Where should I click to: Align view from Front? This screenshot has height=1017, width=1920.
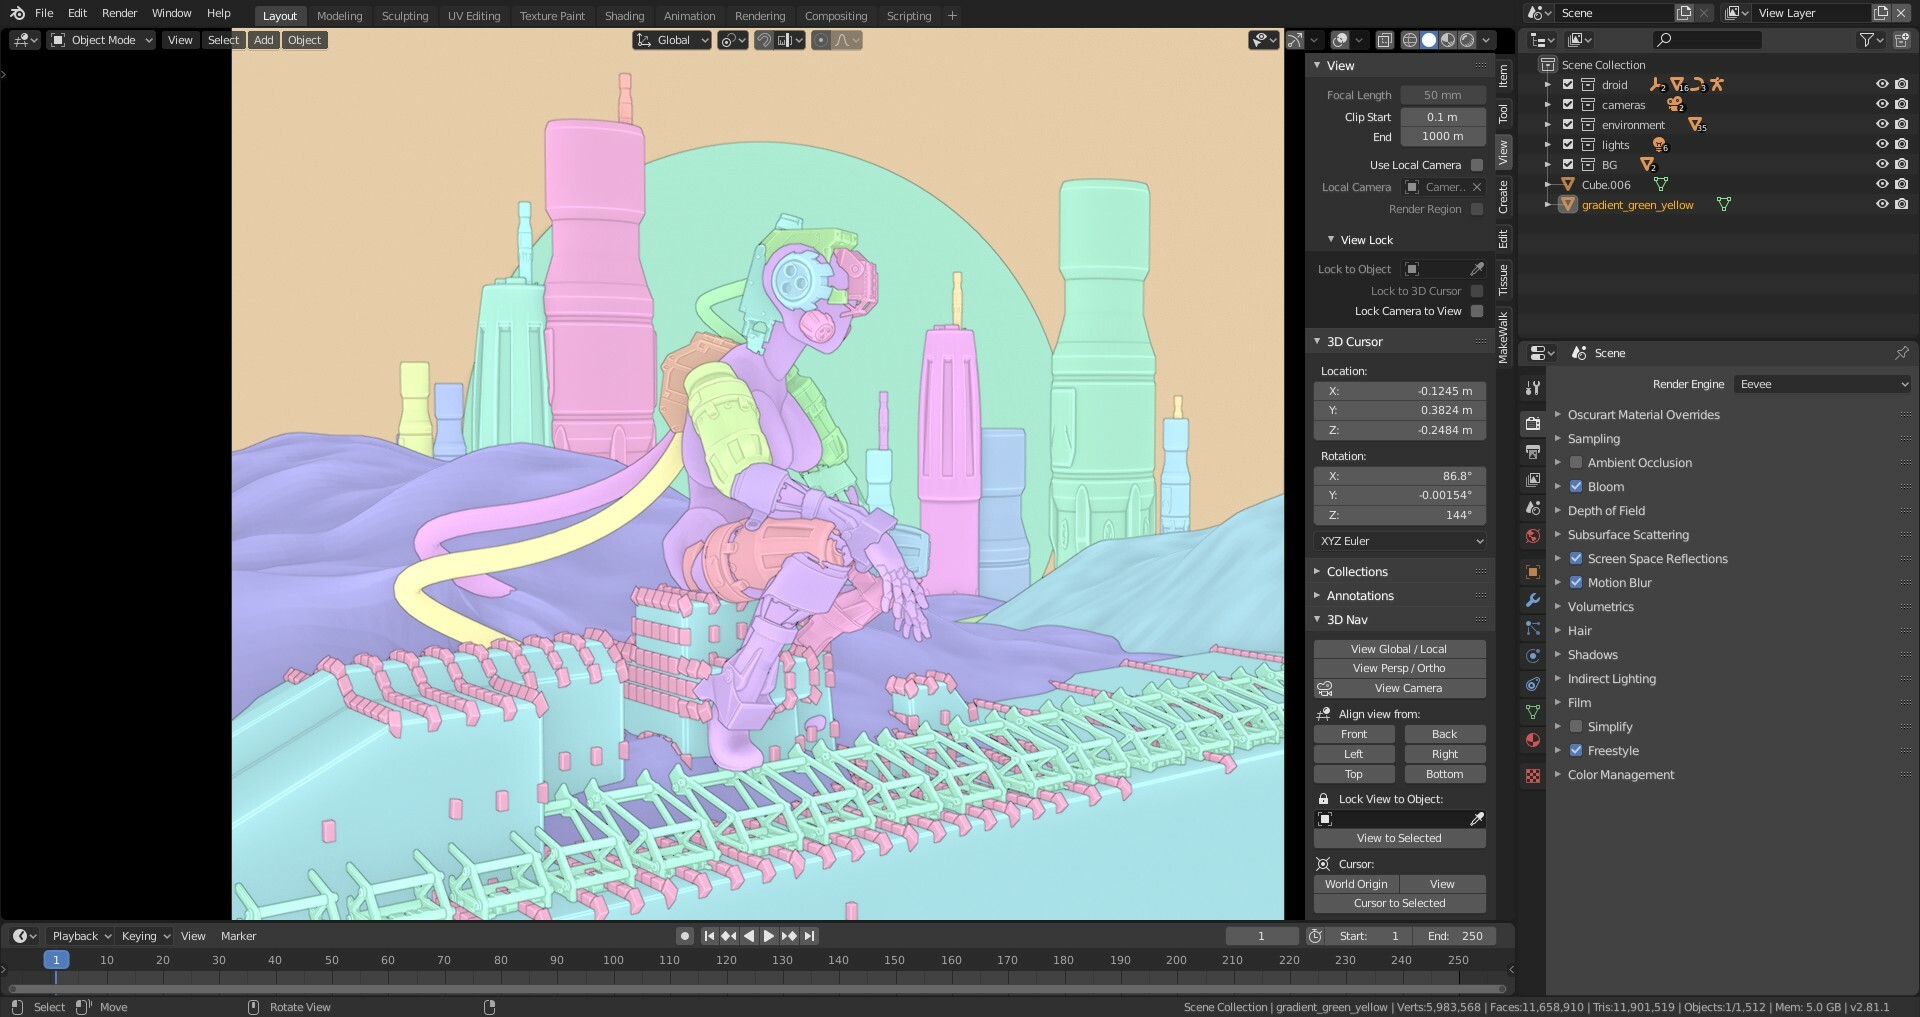1354,734
